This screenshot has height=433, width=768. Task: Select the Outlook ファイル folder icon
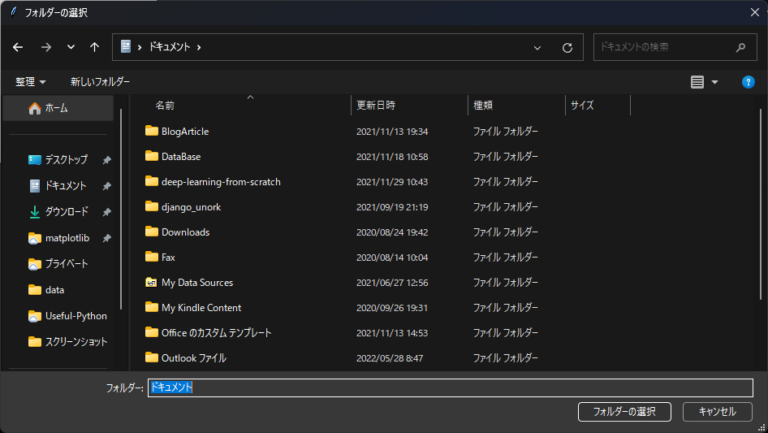coord(151,358)
